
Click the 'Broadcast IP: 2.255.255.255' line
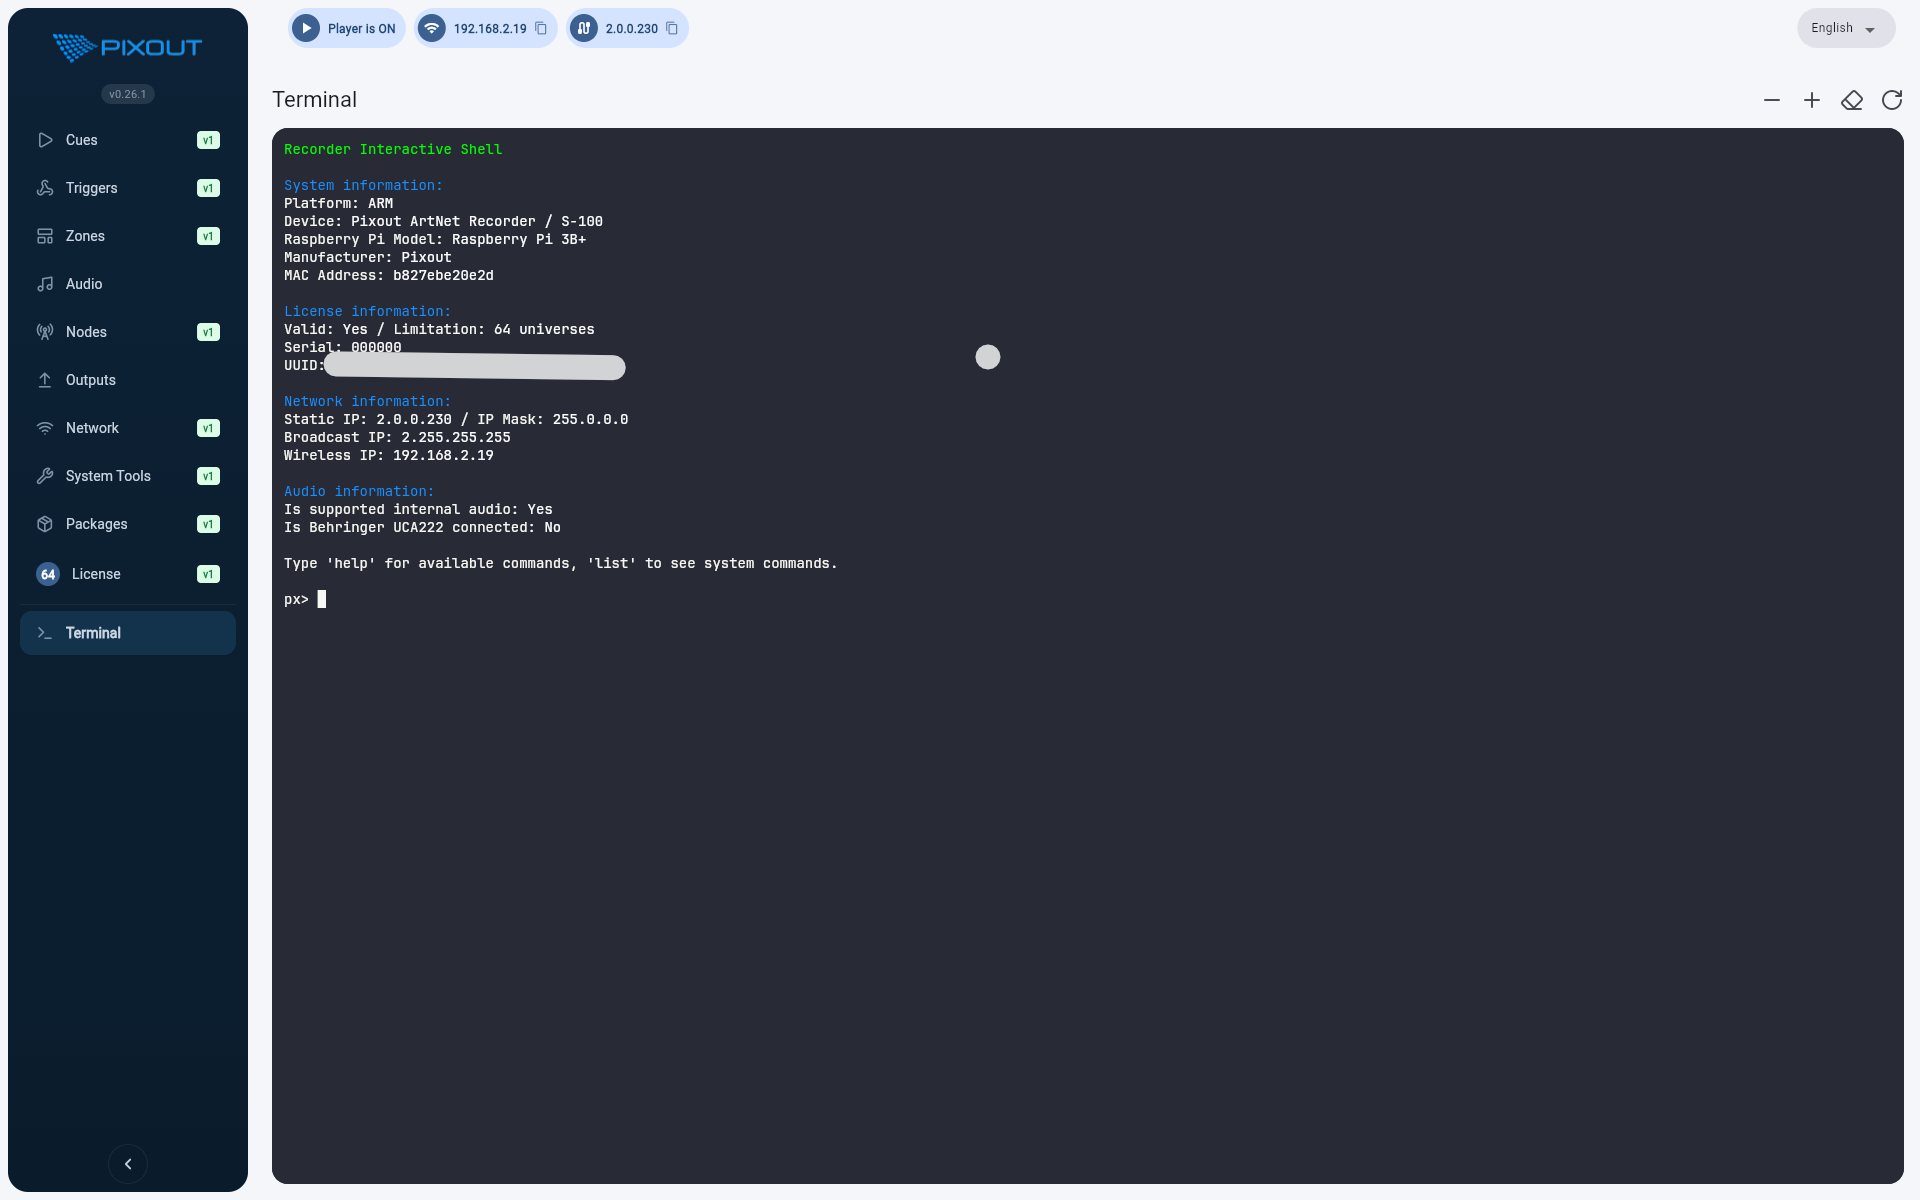[x=397, y=437]
